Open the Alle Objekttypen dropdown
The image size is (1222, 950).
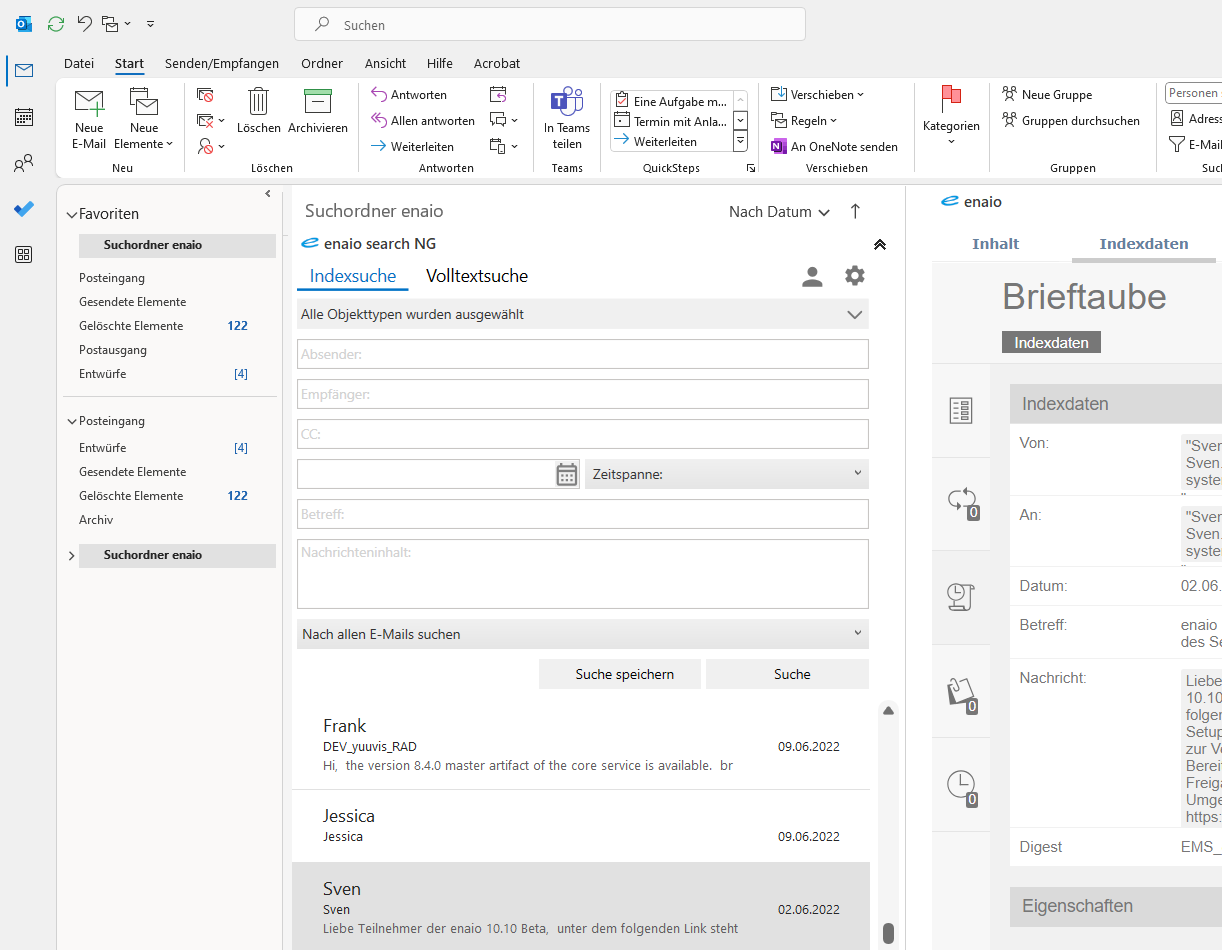582,314
